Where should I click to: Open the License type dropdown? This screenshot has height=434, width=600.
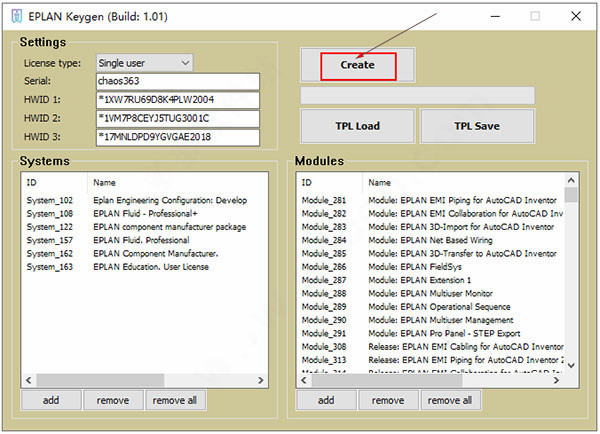pyautogui.click(x=143, y=63)
